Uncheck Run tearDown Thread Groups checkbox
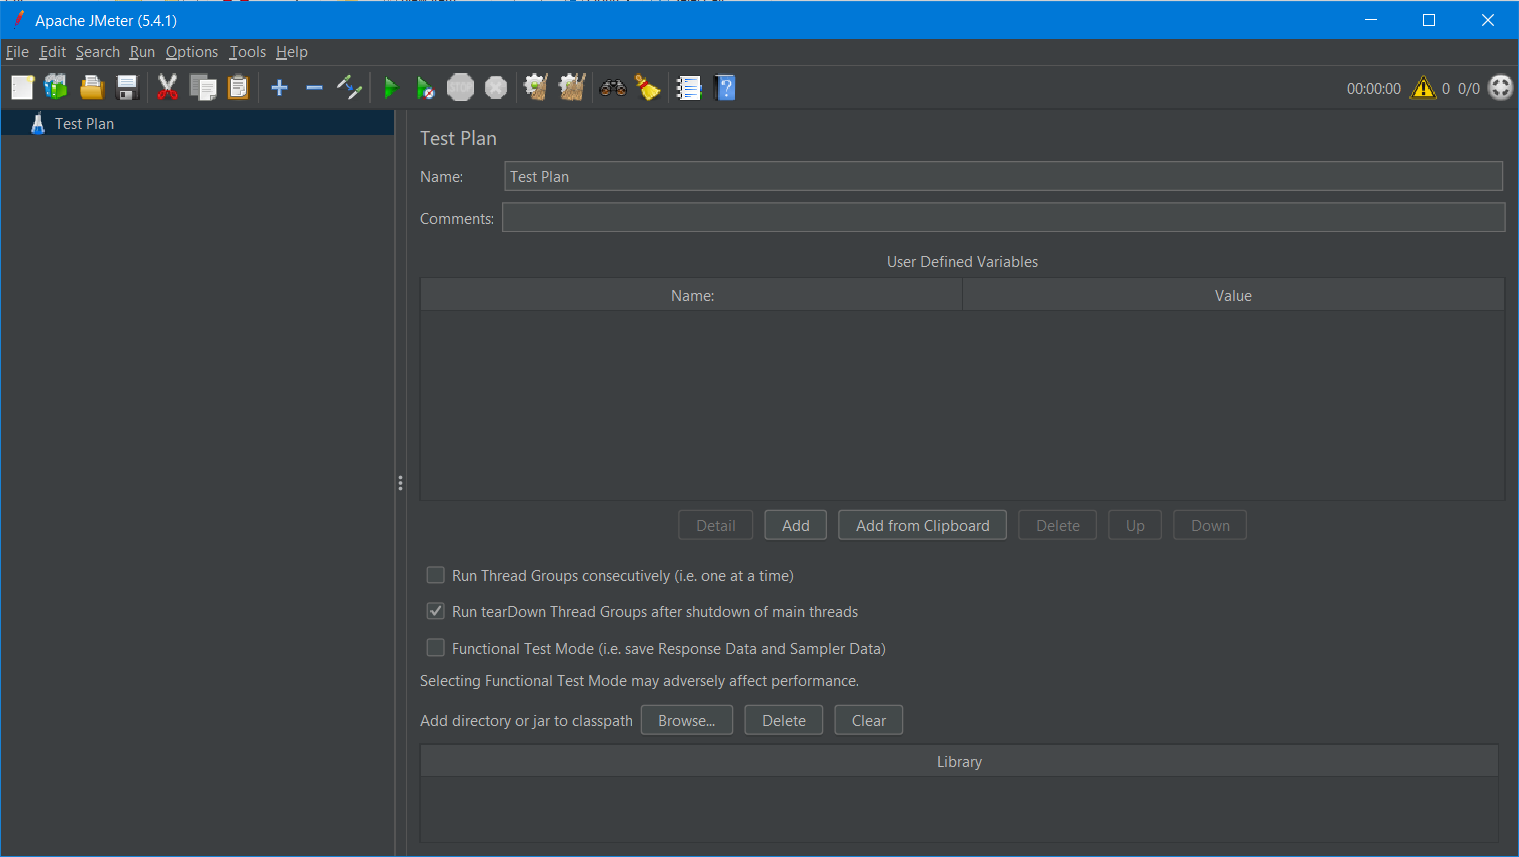The image size is (1519, 857). coord(435,611)
